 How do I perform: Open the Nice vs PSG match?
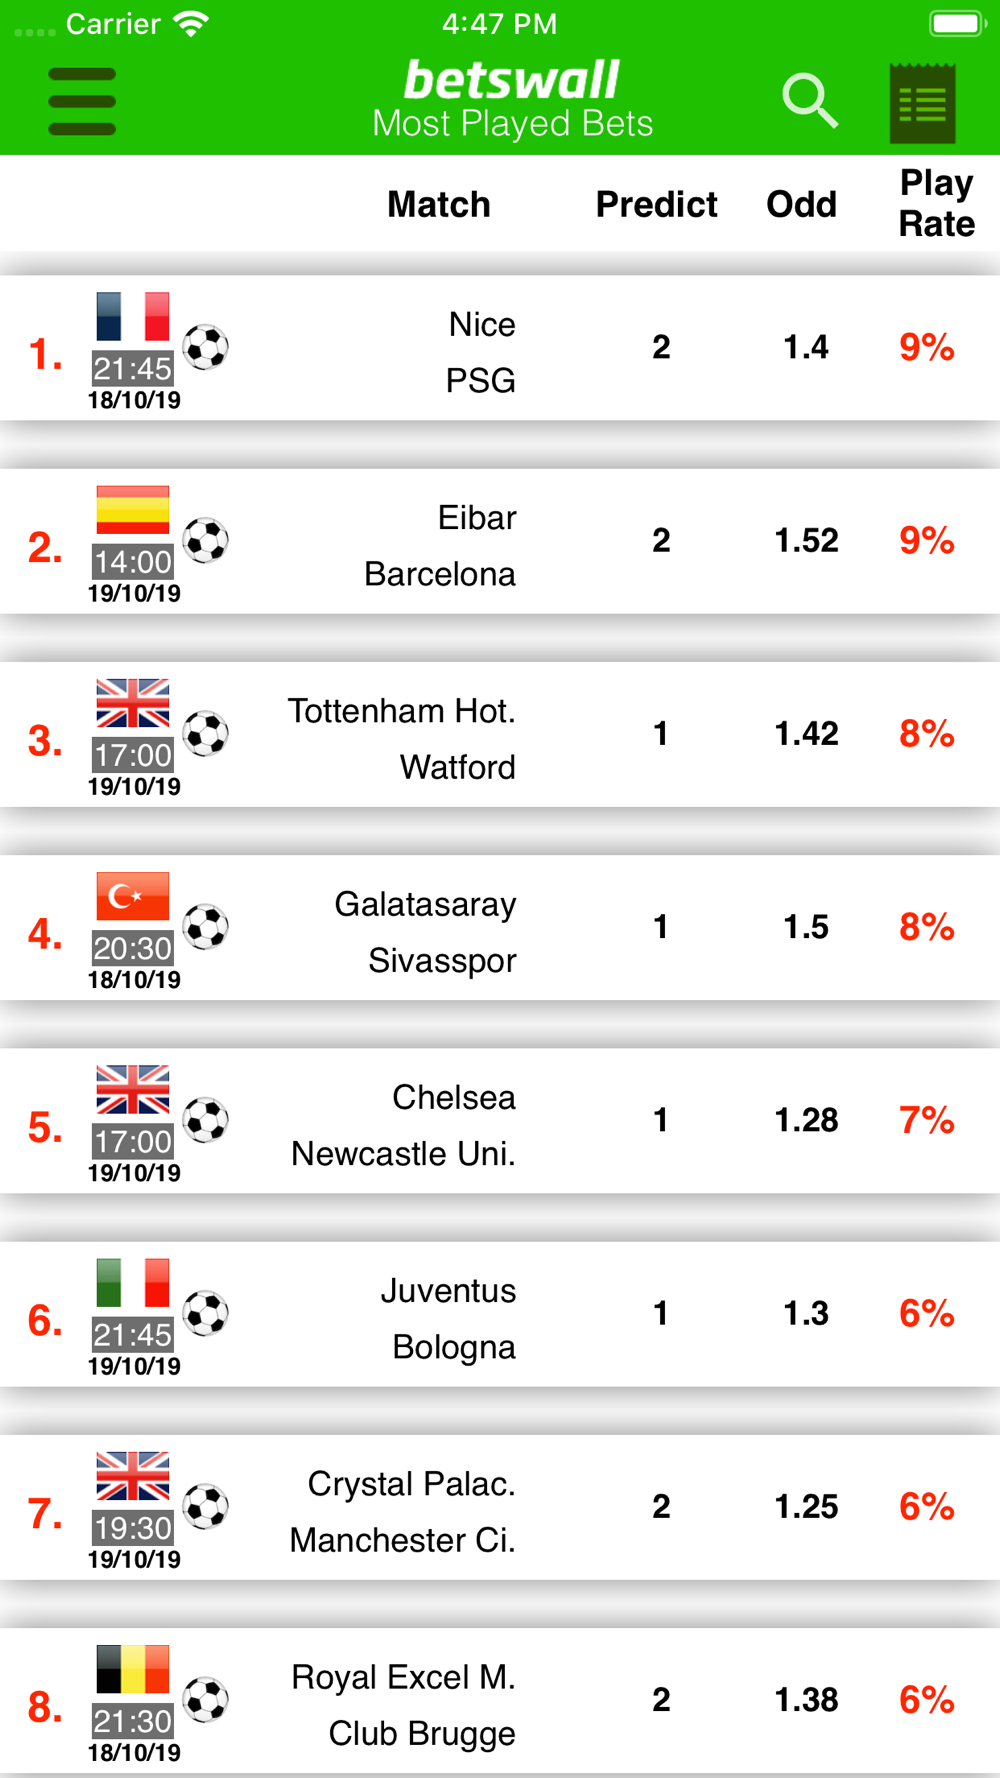click(500, 348)
